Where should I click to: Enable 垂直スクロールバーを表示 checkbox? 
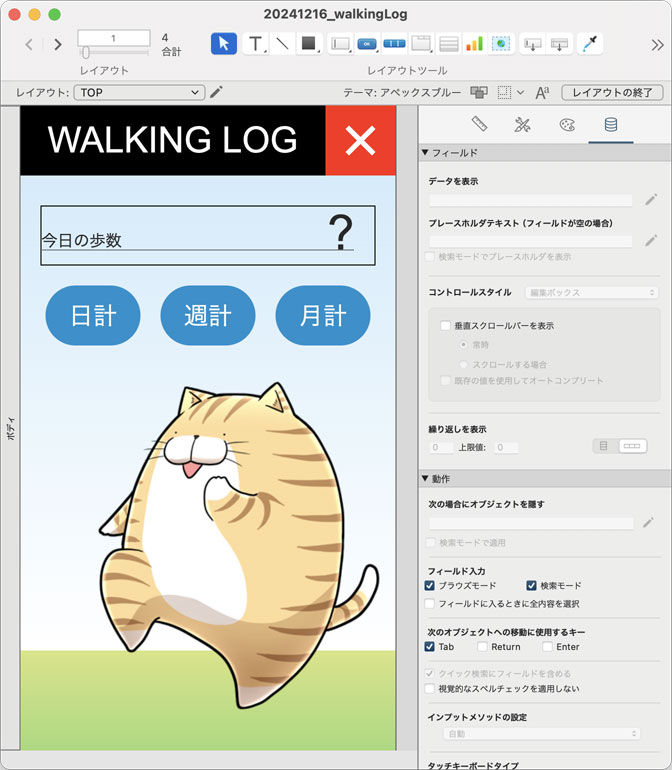[445, 326]
